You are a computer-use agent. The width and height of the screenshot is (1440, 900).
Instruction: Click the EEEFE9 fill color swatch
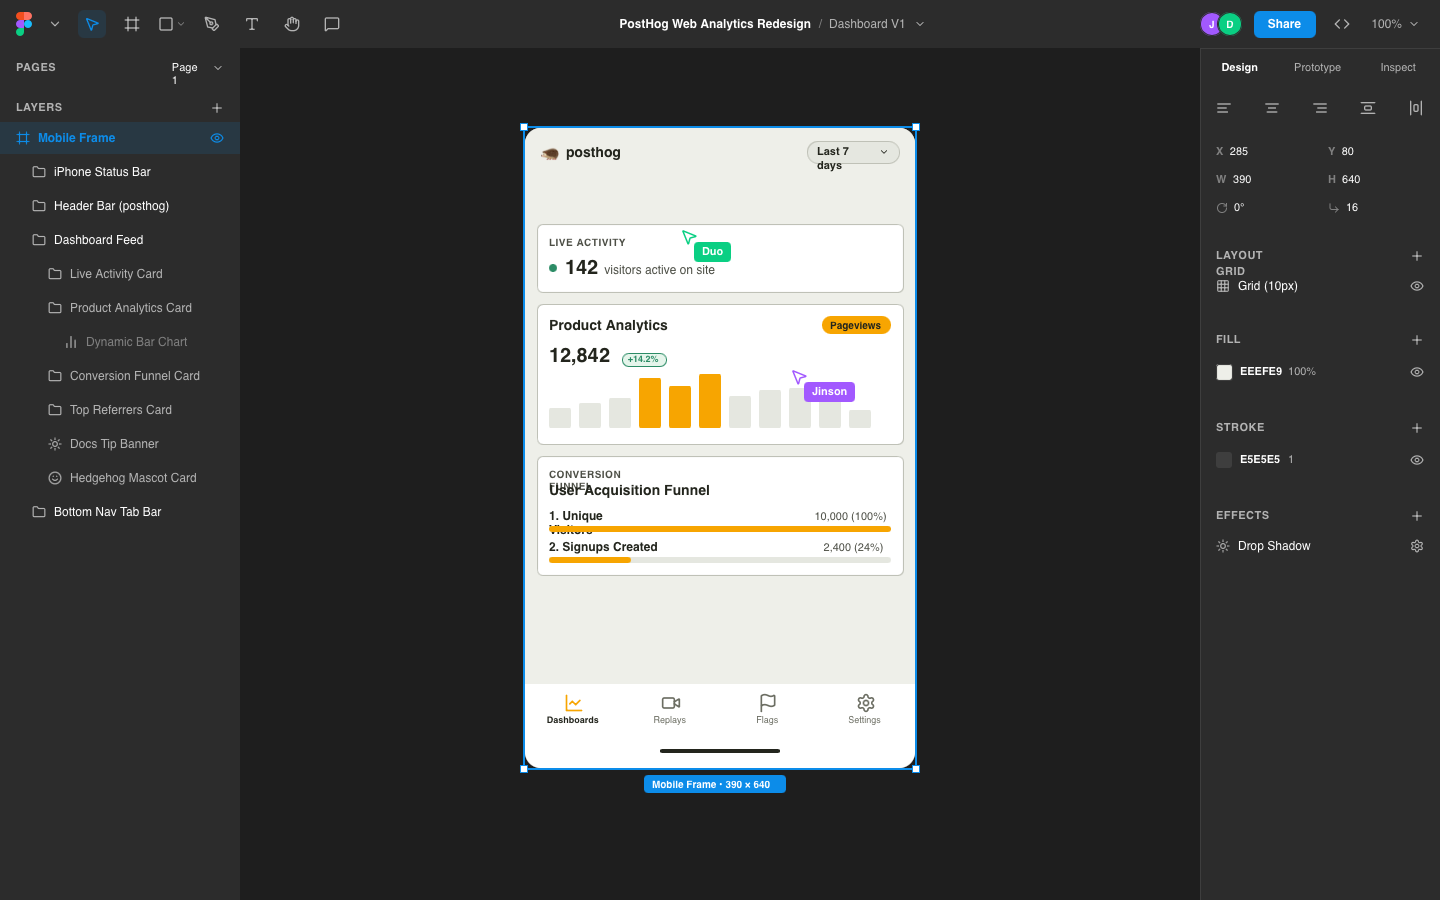pyautogui.click(x=1224, y=372)
